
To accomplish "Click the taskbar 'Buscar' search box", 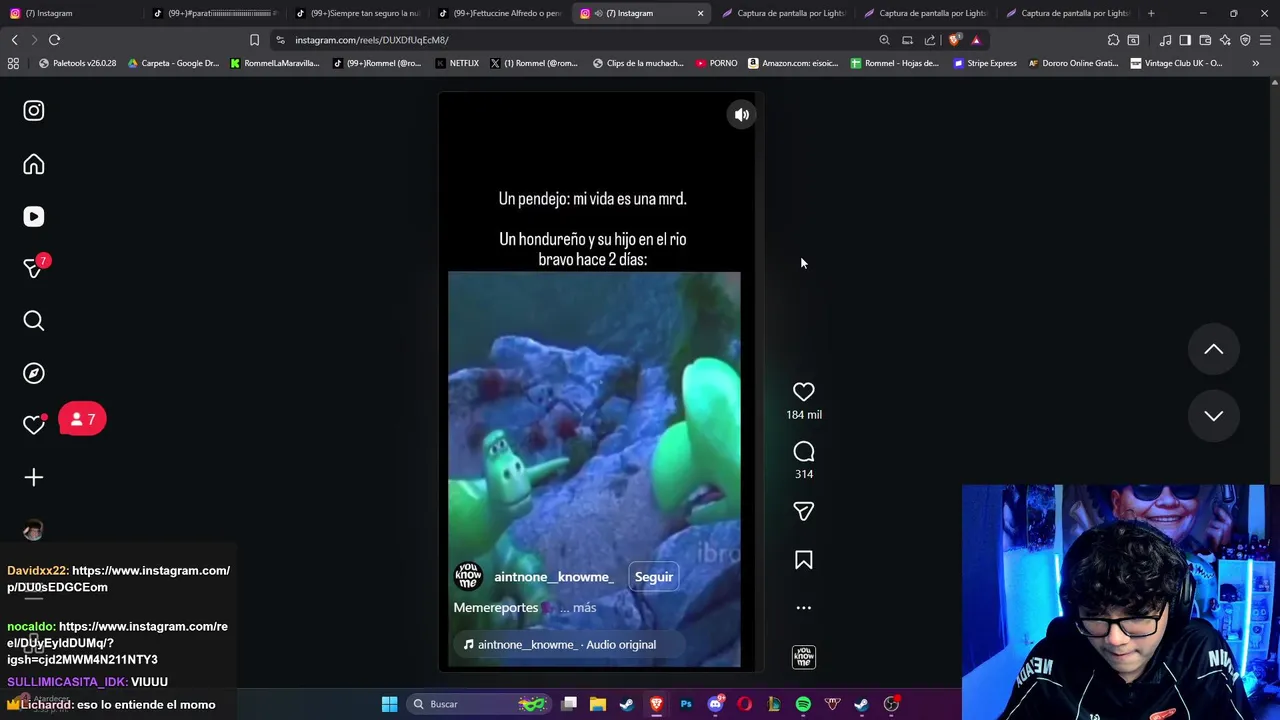I will pos(479,704).
